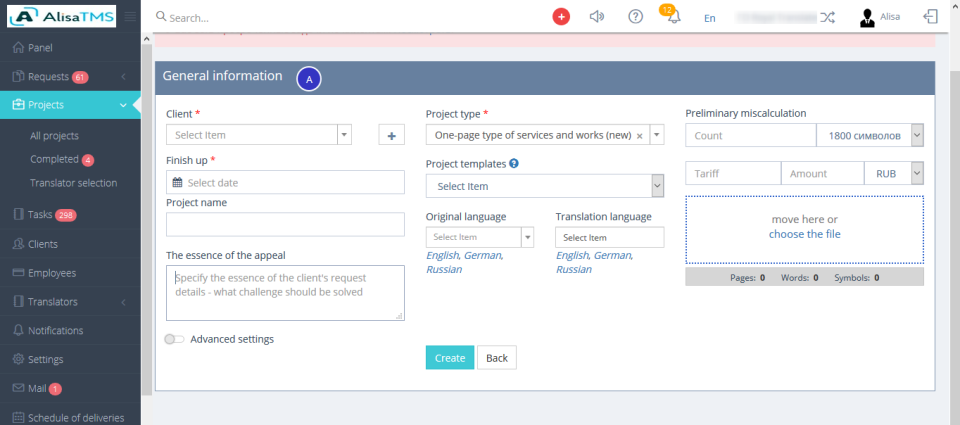The height and width of the screenshot is (425, 960).
Task: Open Mail in the sidebar
Action: click(x=70, y=388)
